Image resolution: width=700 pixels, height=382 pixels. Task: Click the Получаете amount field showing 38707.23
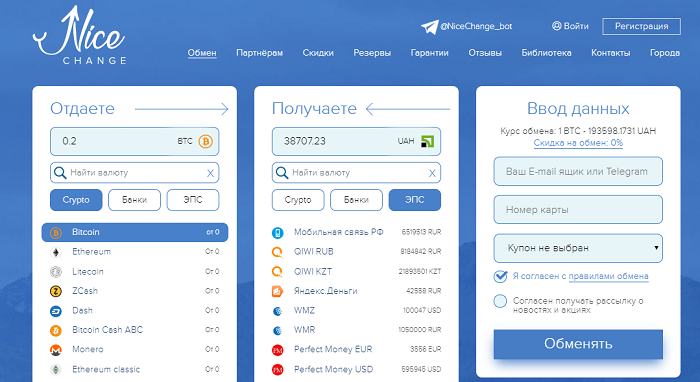click(x=356, y=141)
